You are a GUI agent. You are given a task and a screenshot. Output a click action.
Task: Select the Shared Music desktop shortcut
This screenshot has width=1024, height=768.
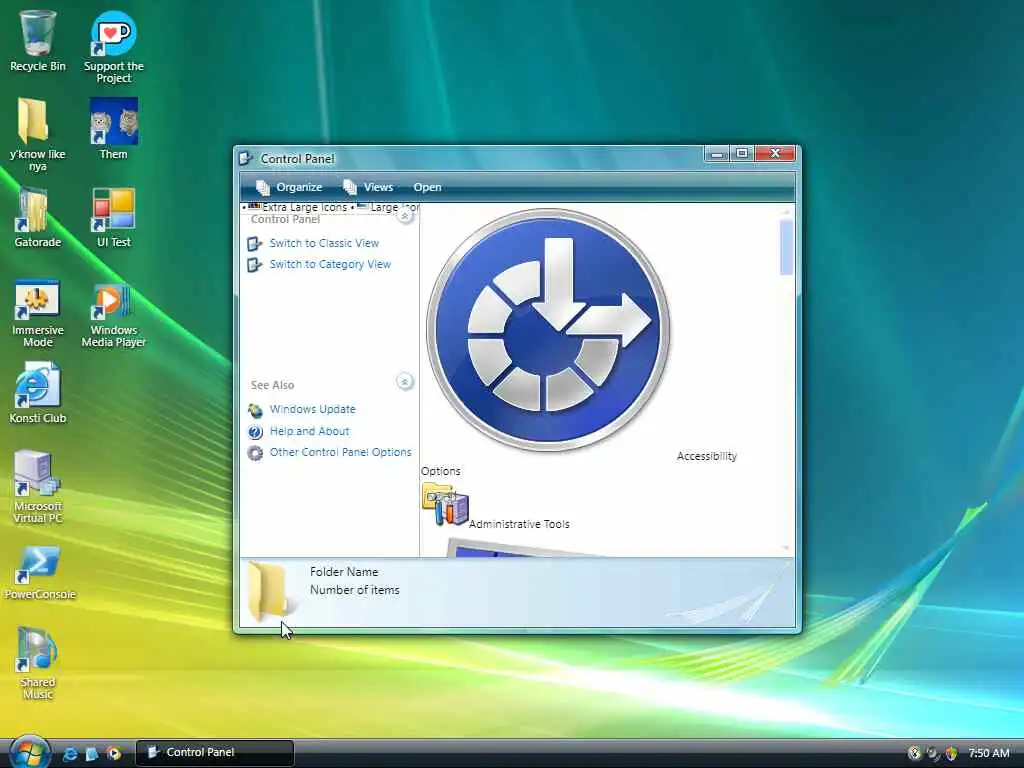37,663
